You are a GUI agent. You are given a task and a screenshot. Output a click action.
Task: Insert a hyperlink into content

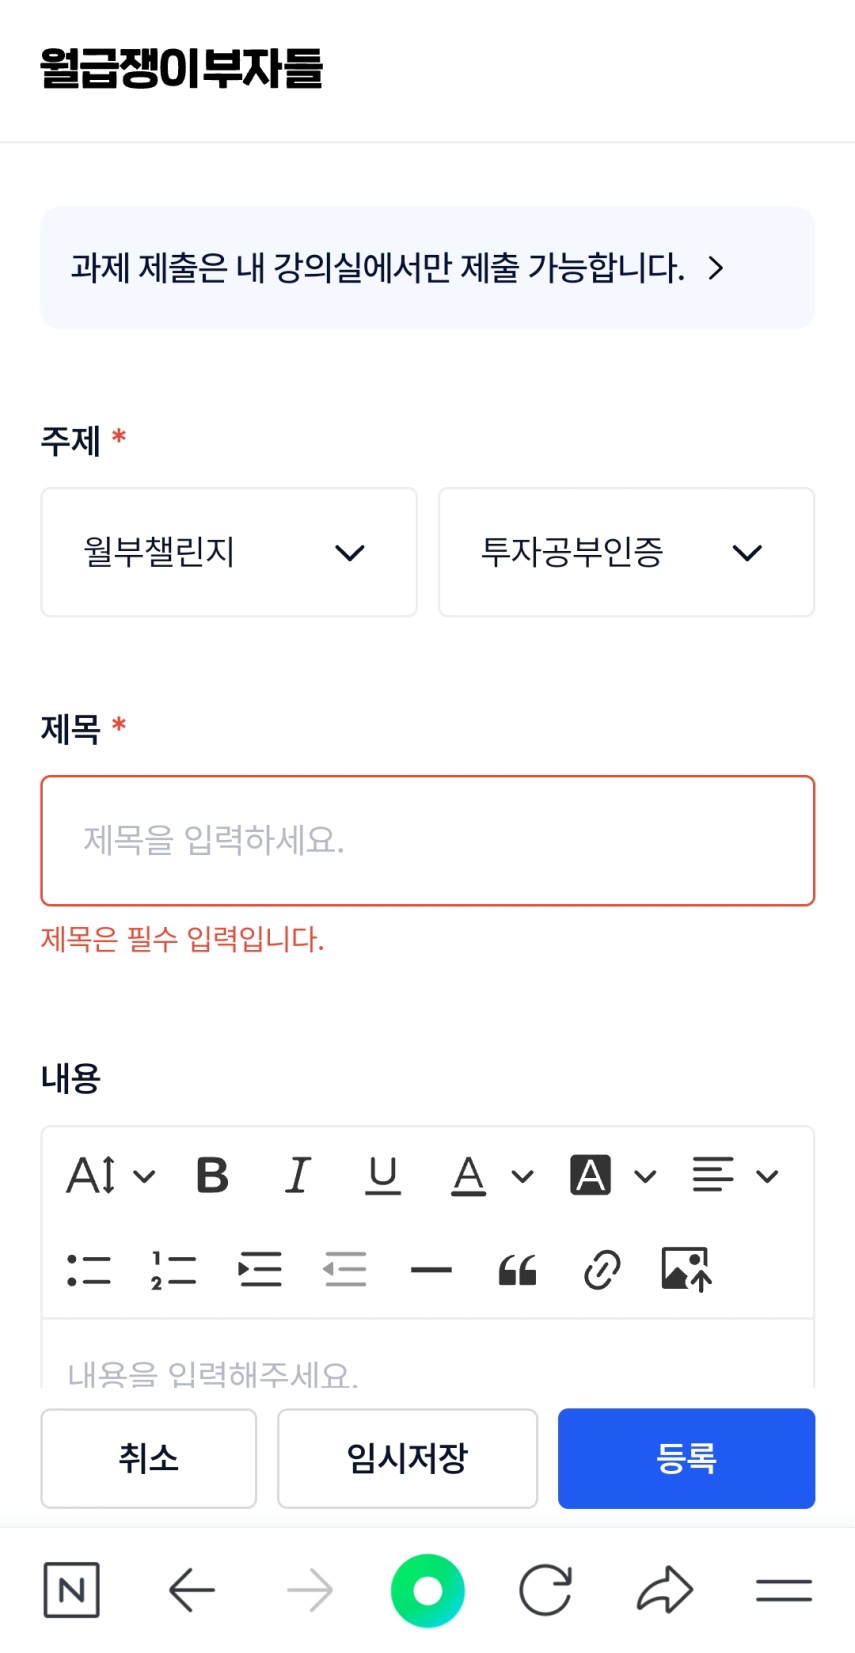pyautogui.click(x=602, y=1270)
